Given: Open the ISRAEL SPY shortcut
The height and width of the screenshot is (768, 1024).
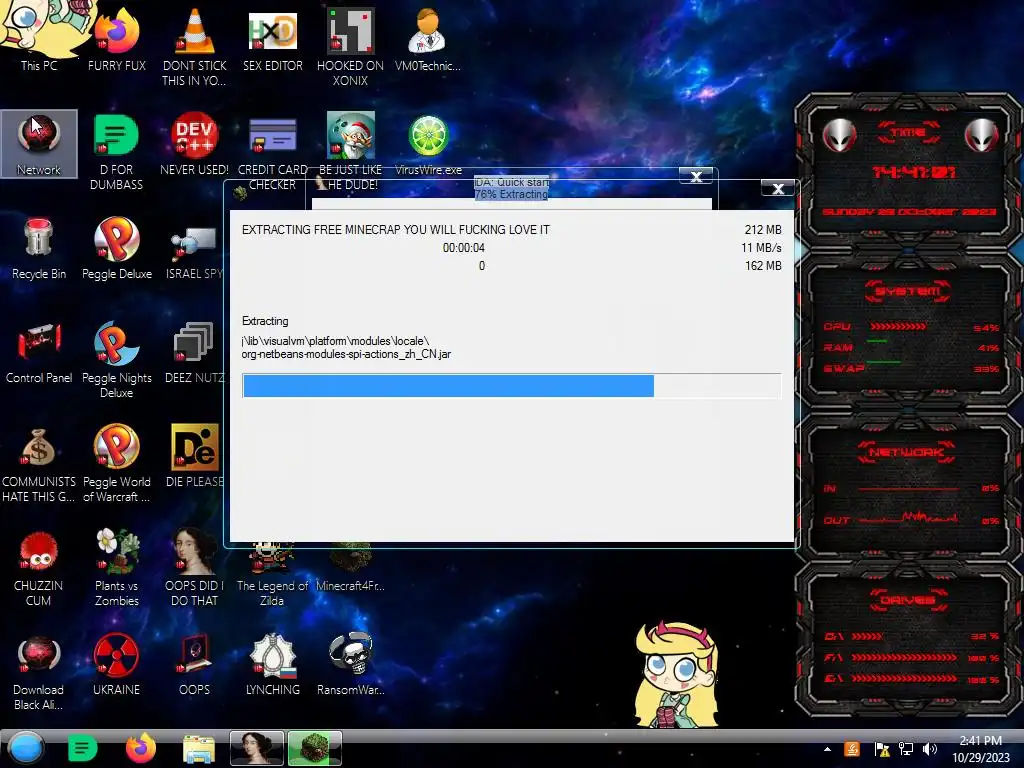Looking at the screenshot, I should click(194, 253).
